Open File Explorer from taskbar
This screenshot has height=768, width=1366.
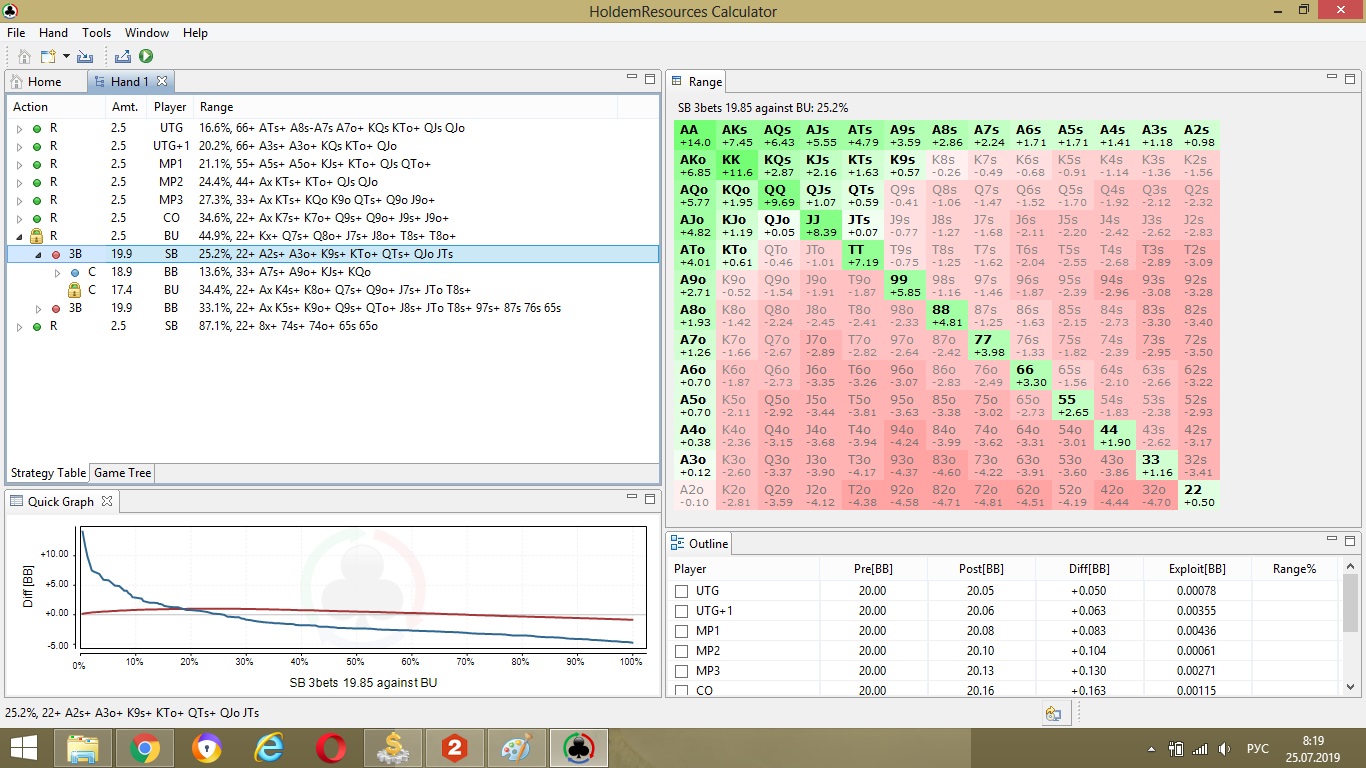click(x=83, y=748)
